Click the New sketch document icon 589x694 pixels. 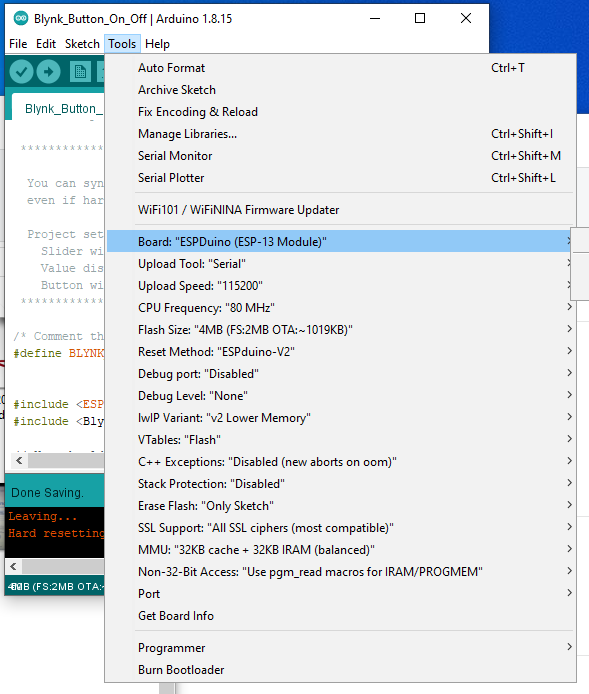tap(80, 72)
